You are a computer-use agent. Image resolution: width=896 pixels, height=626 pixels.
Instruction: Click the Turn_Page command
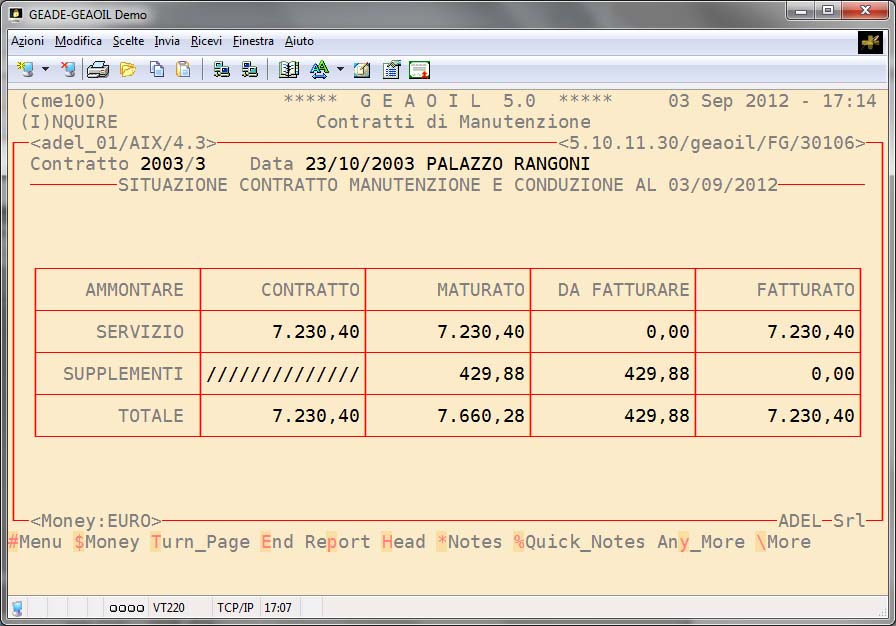click(x=200, y=542)
